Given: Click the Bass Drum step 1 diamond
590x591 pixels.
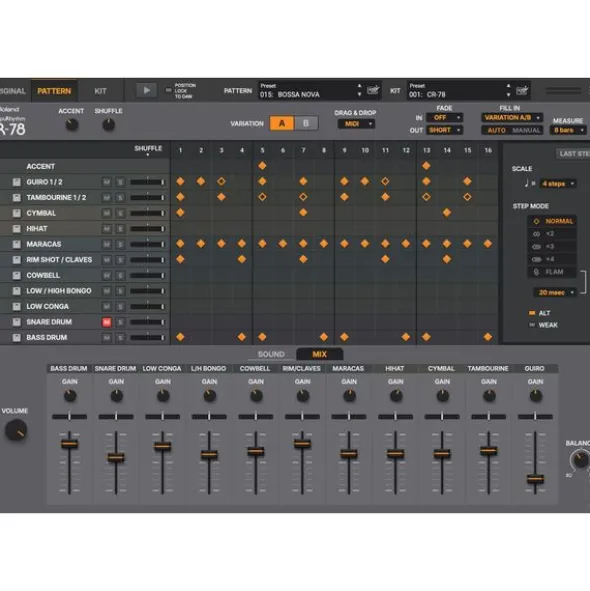Looking at the screenshot, I should pyautogui.click(x=180, y=337).
